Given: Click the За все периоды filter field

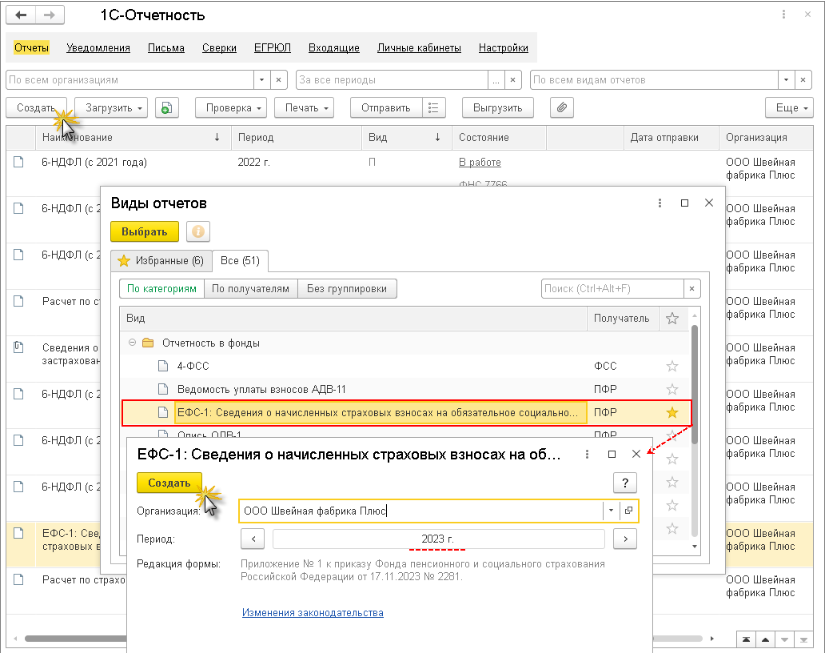Looking at the screenshot, I should click(392, 80).
